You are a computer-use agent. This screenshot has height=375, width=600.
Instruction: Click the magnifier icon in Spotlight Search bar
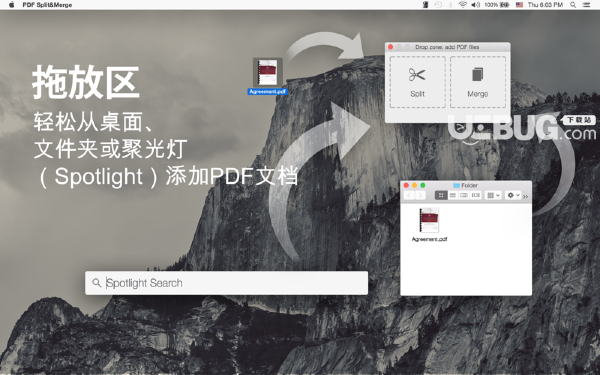click(x=96, y=283)
